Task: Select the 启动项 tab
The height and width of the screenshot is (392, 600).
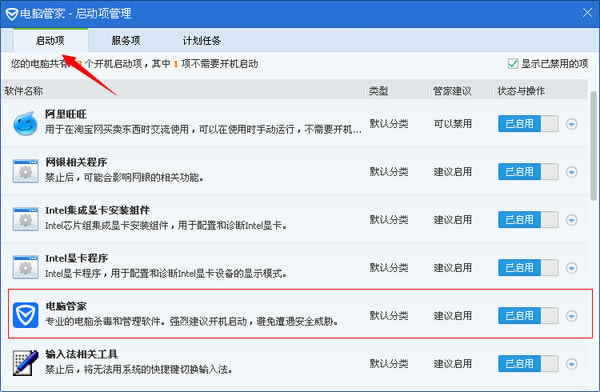Action: [x=51, y=40]
